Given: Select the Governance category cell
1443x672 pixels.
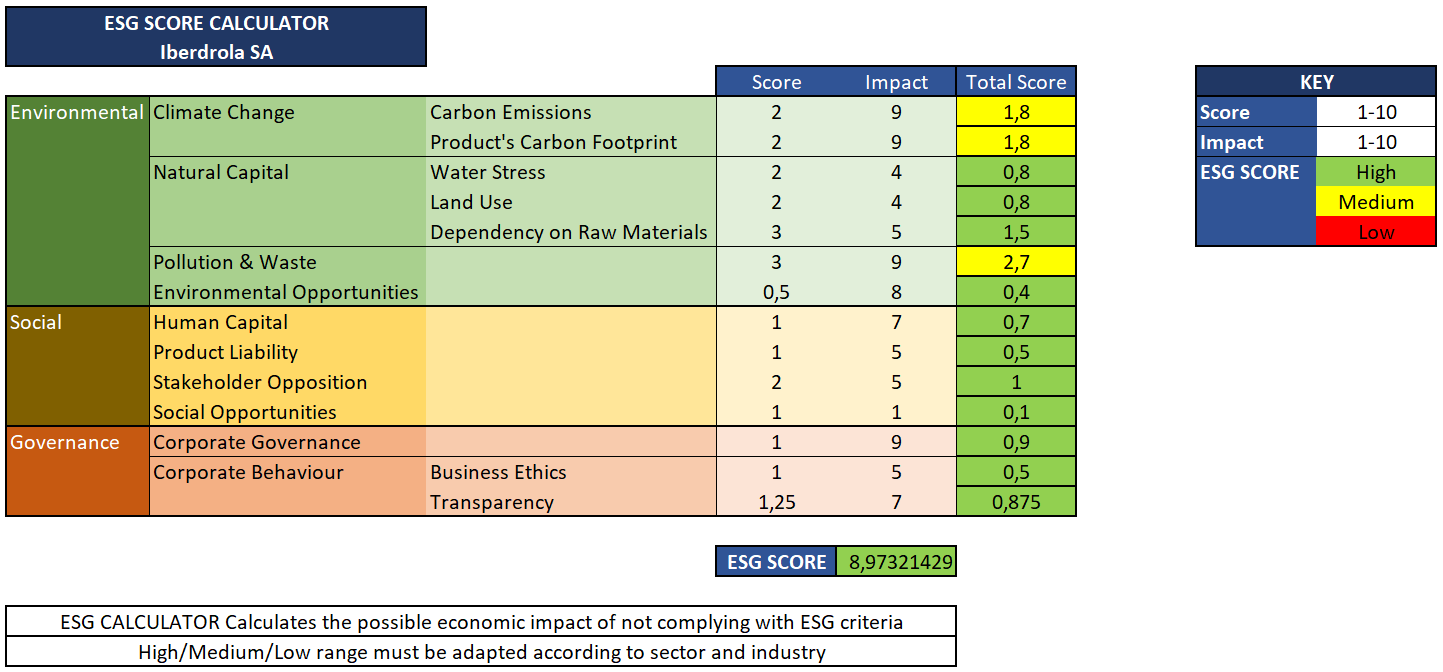Looking at the screenshot, I should click(x=77, y=442).
